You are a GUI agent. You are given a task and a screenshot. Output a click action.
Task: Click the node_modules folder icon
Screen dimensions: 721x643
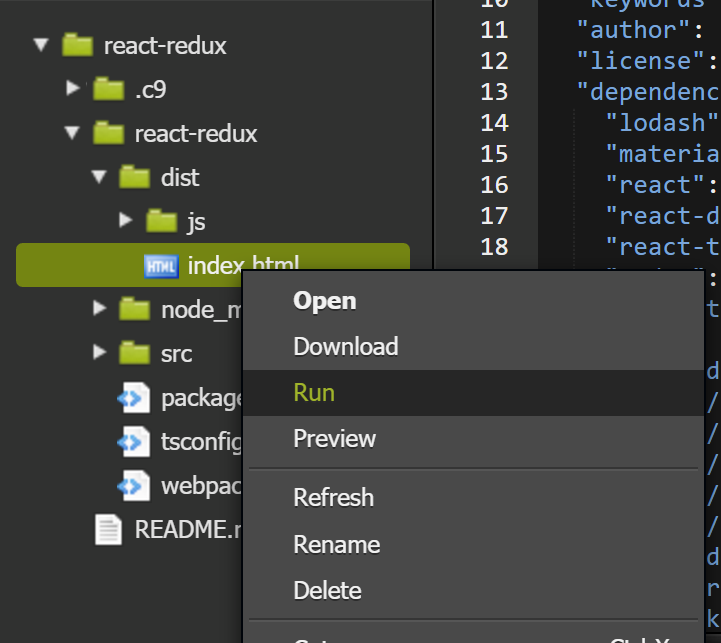134,309
